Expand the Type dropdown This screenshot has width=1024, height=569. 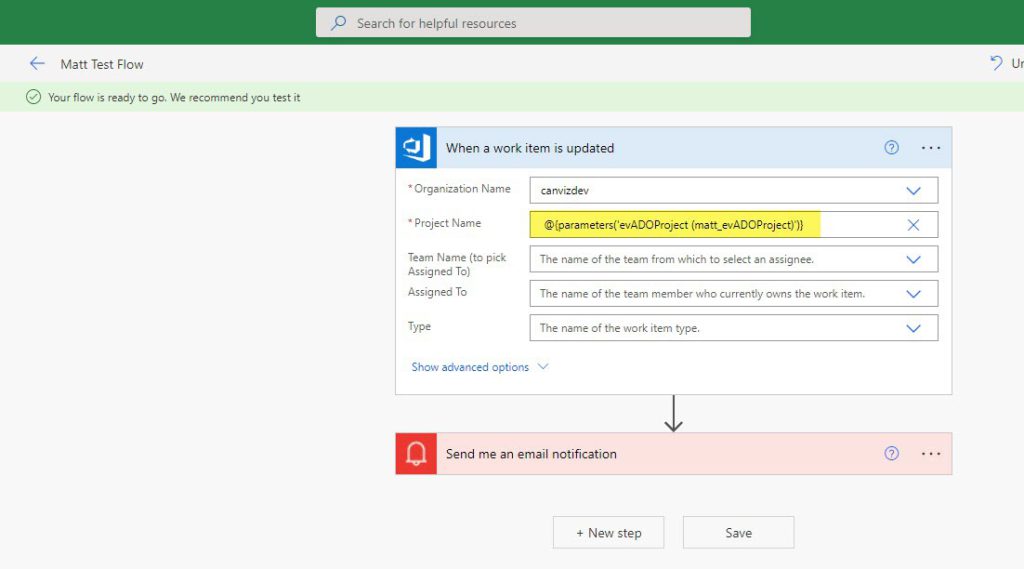(x=913, y=328)
